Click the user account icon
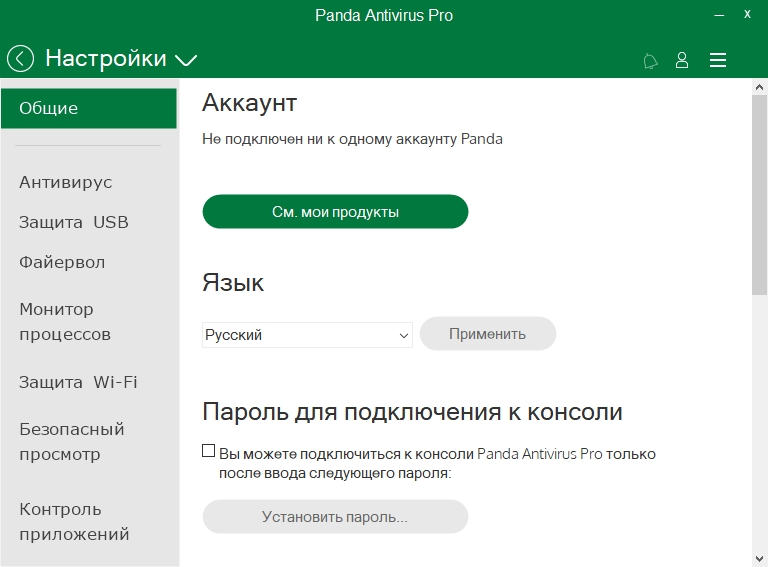 682,60
